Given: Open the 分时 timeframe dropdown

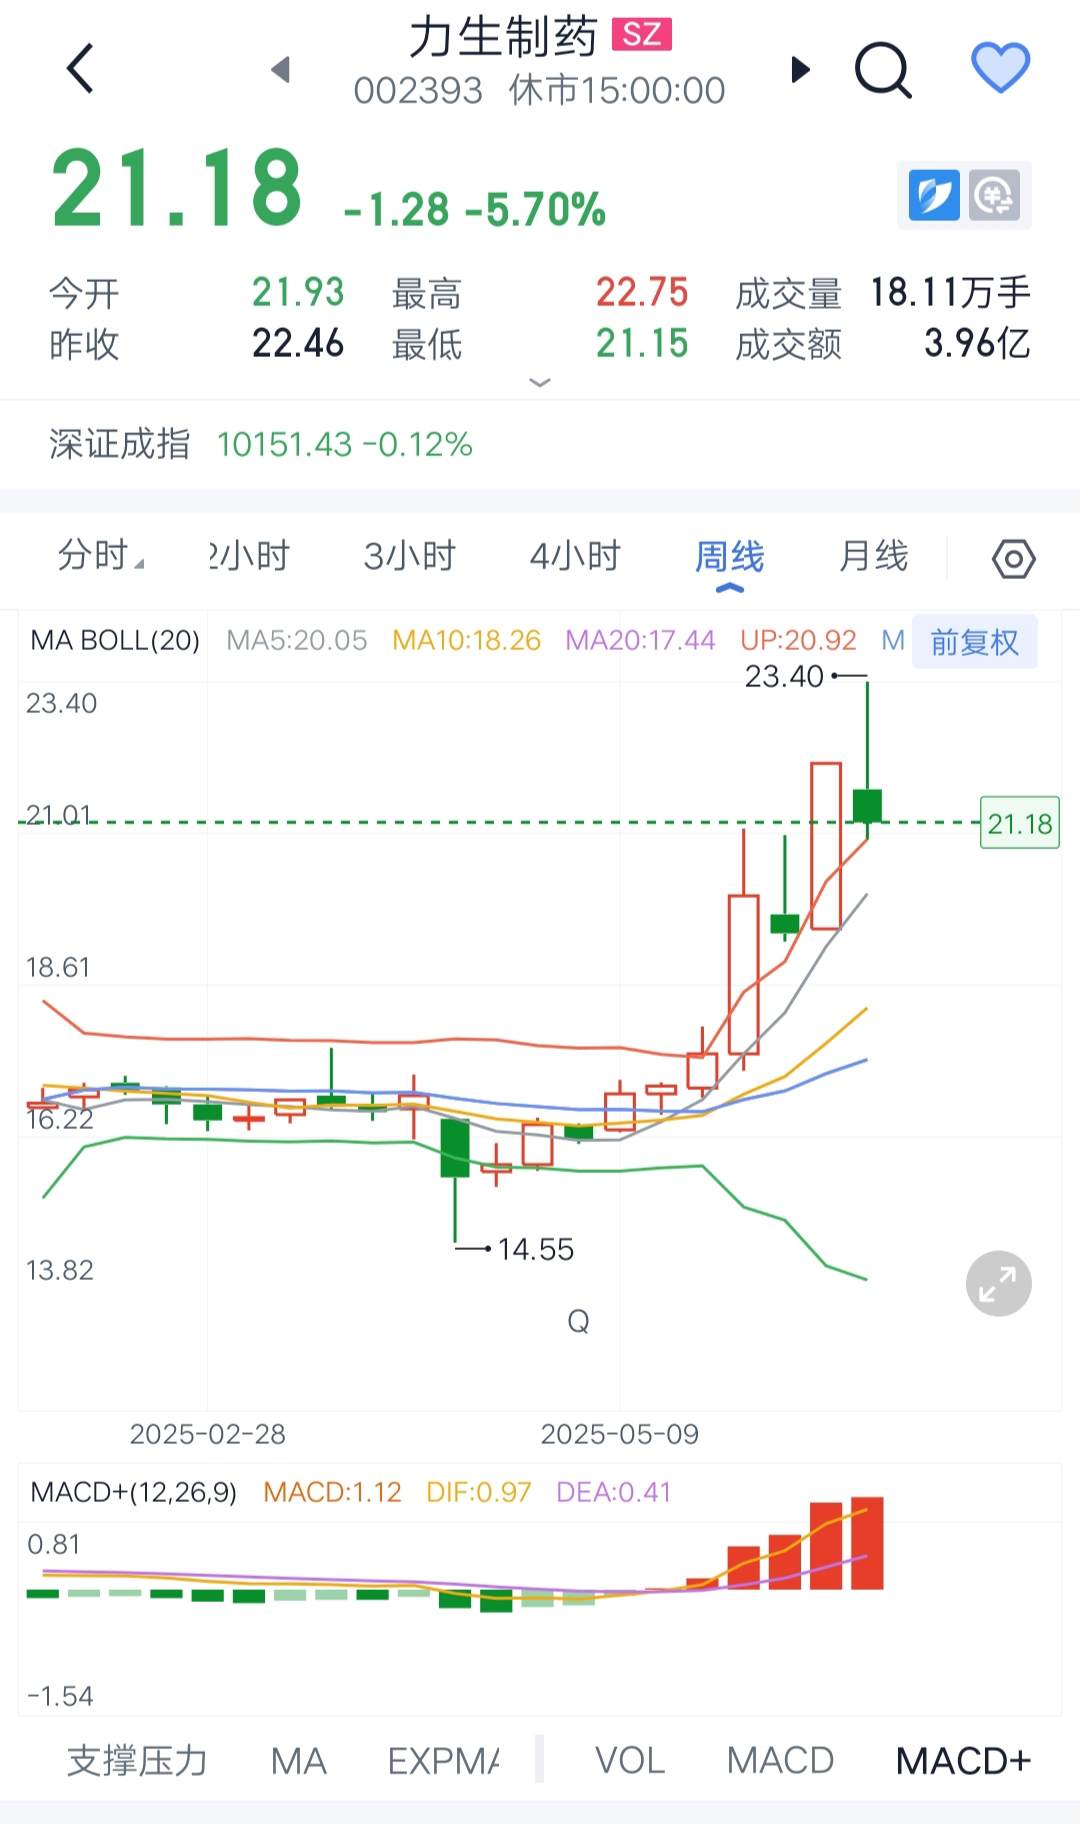Looking at the screenshot, I should tap(100, 555).
